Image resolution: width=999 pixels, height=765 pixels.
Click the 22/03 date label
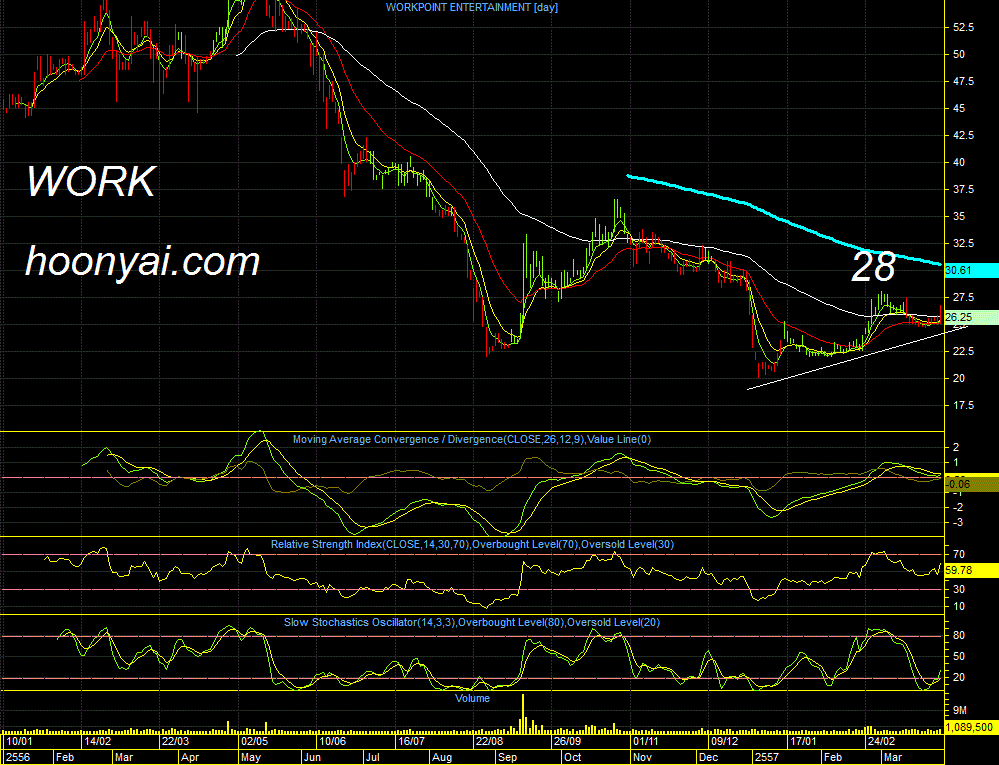click(x=176, y=742)
